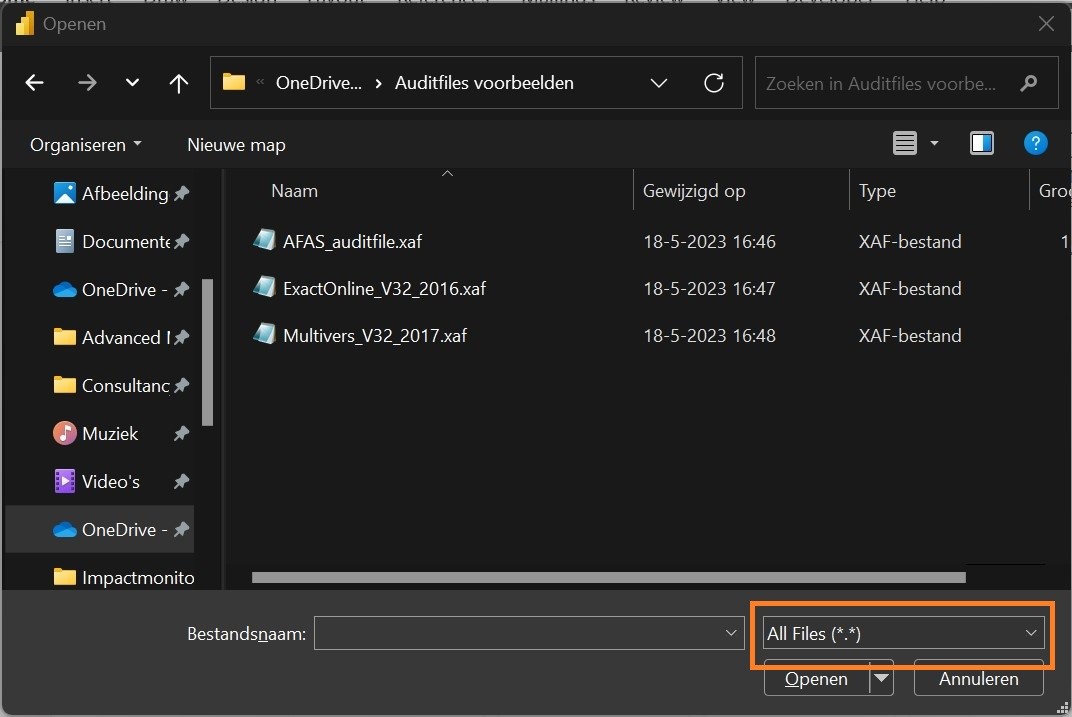Screen dimensions: 1072x717
Task: Click the horizontal scrollbar in file list
Action: pyautogui.click(x=608, y=577)
